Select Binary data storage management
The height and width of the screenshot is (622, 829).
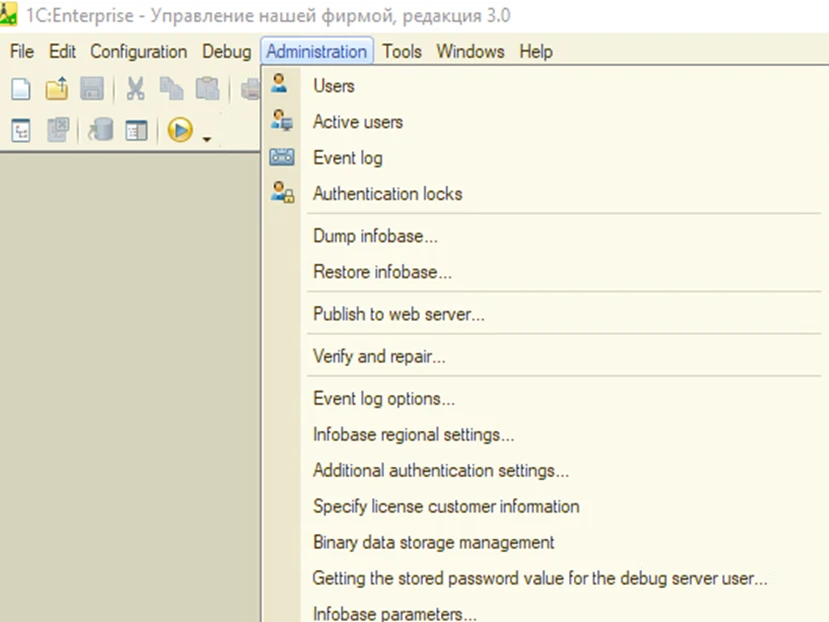pyautogui.click(x=545, y=542)
